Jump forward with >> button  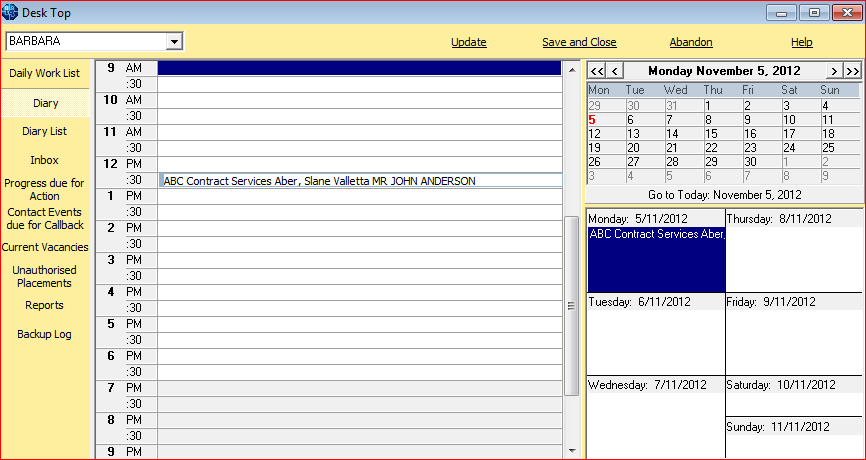853,71
